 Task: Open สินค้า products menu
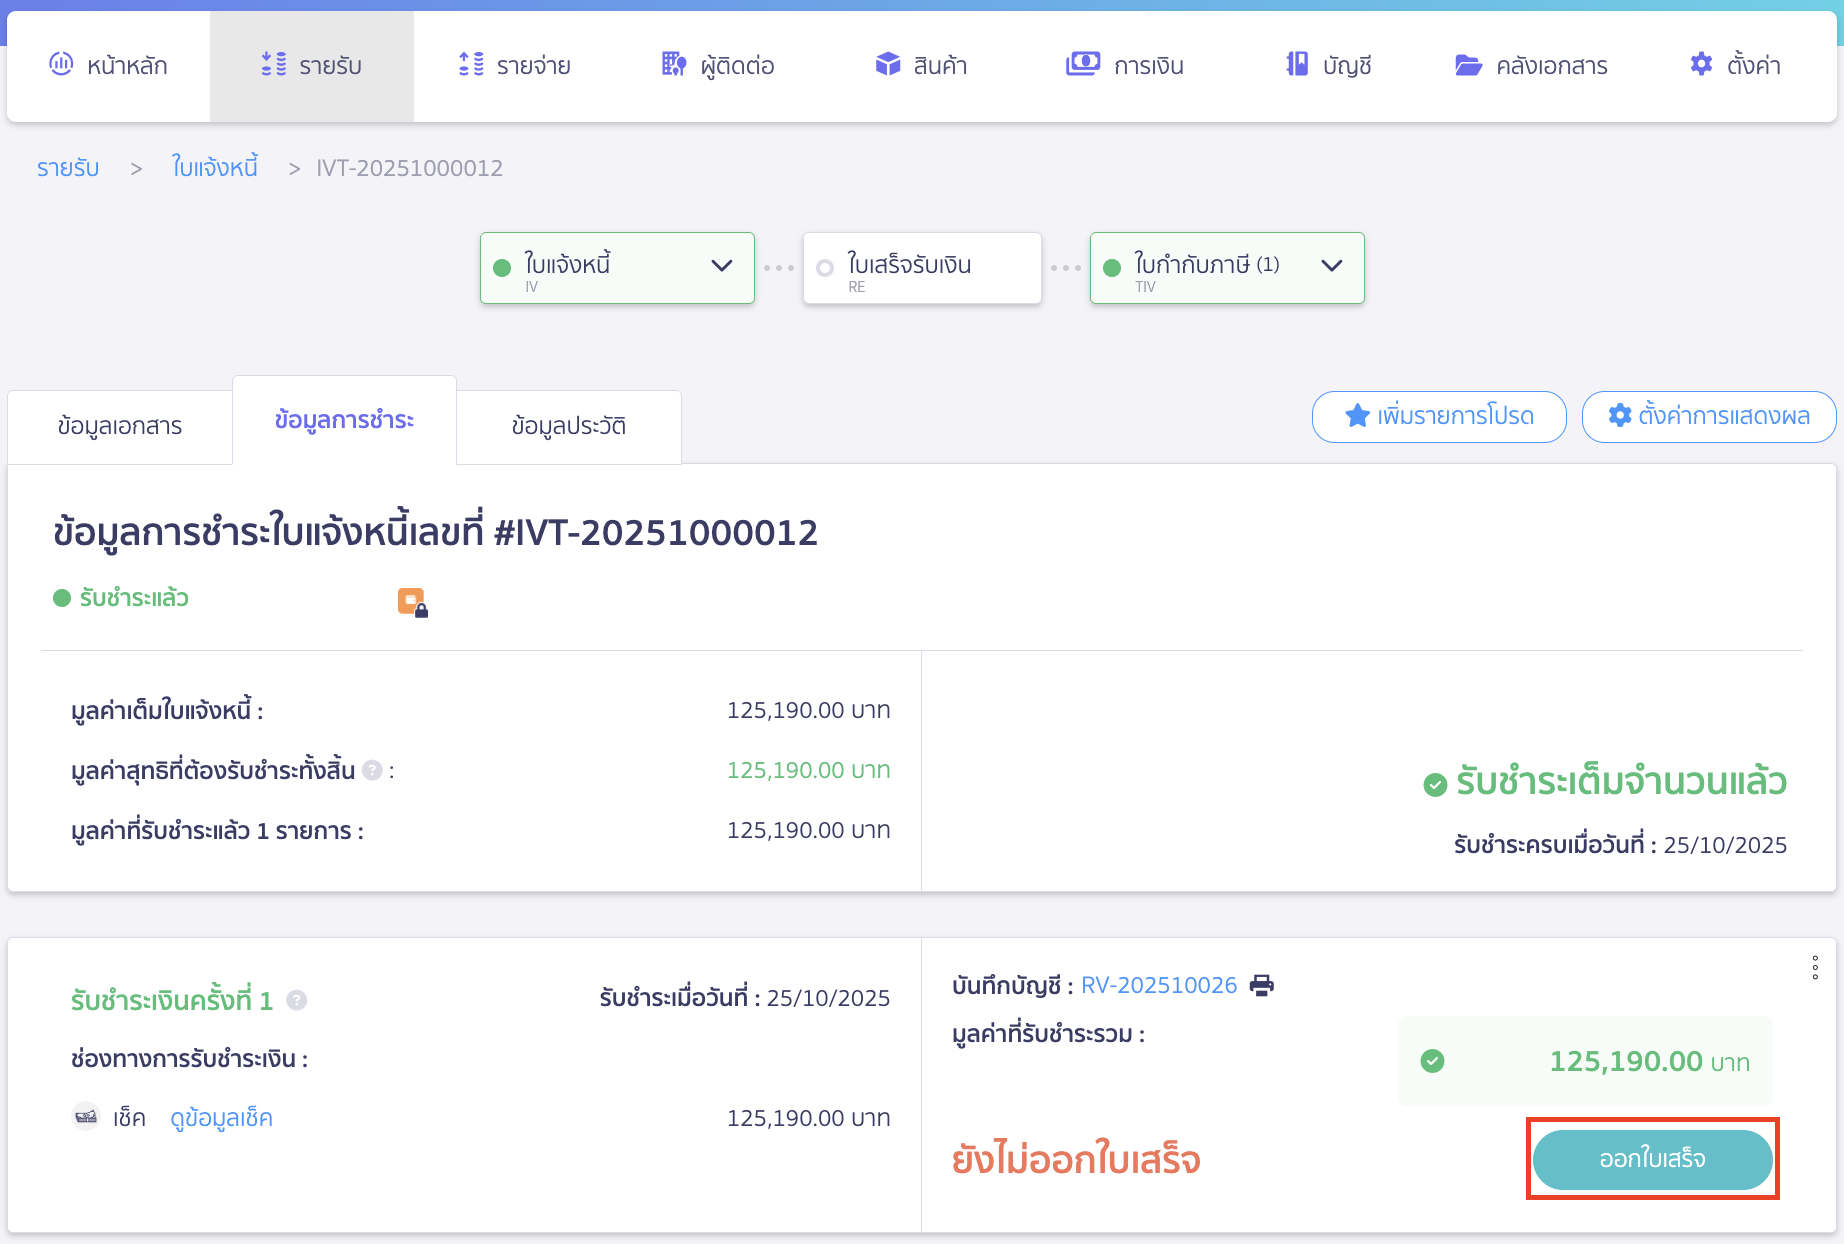[921, 66]
